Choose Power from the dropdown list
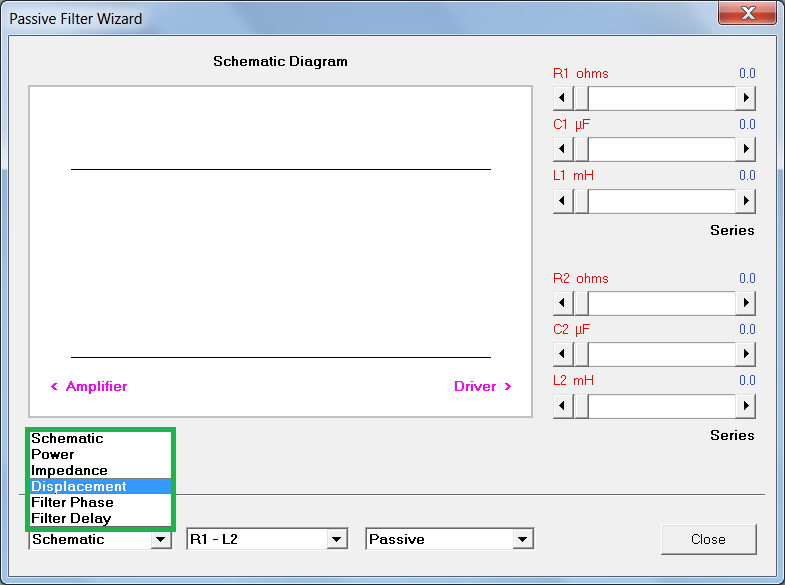The image size is (785, 585). (x=100, y=454)
